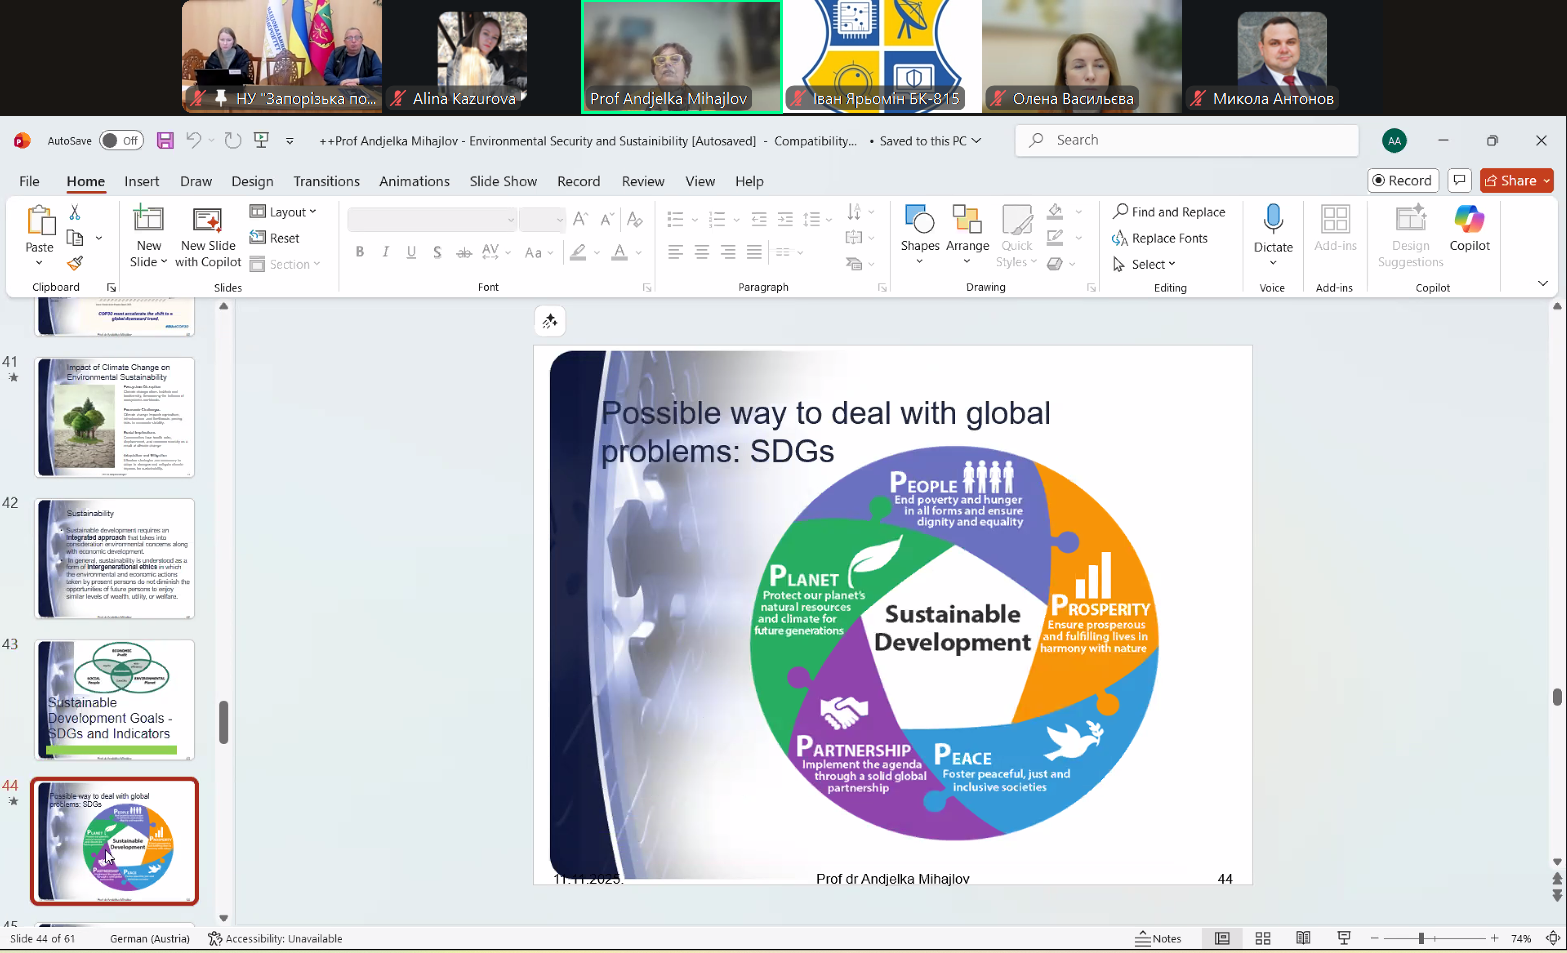Open the Transitions tab
The height and width of the screenshot is (953, 1567).
[x=326, y=181]
